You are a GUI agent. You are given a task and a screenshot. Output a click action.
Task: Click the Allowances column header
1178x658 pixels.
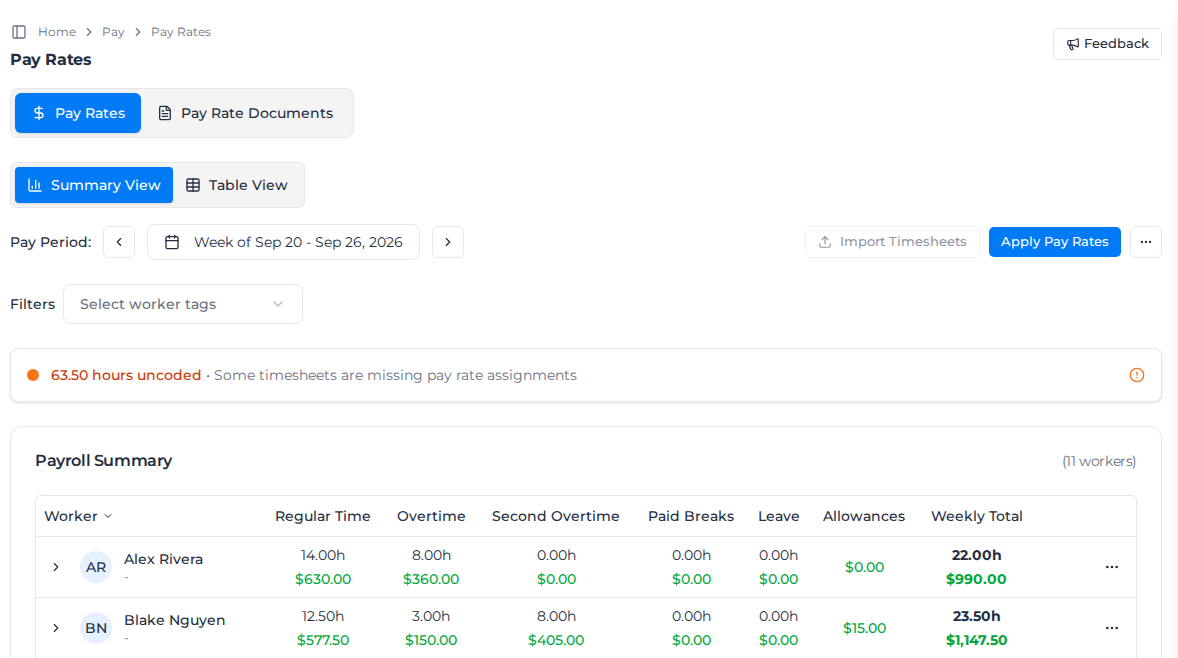(864, 516)
